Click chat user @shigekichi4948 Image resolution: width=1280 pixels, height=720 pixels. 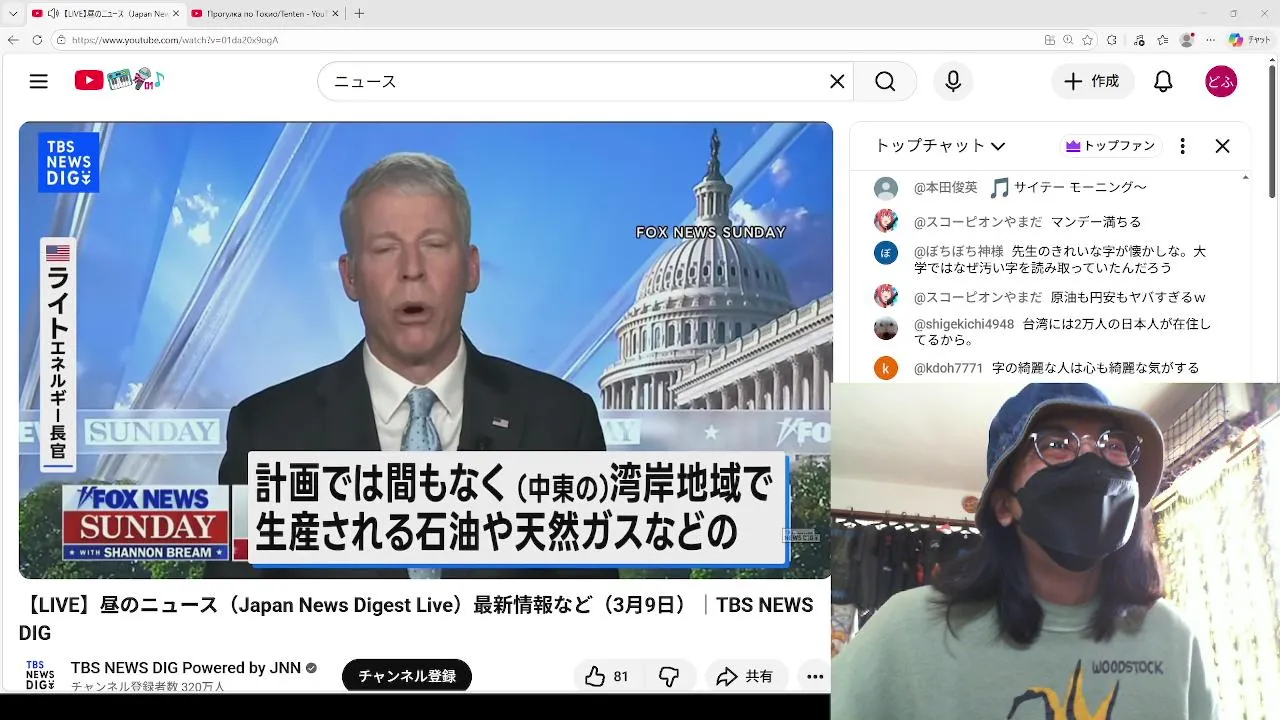click(964, 324)
